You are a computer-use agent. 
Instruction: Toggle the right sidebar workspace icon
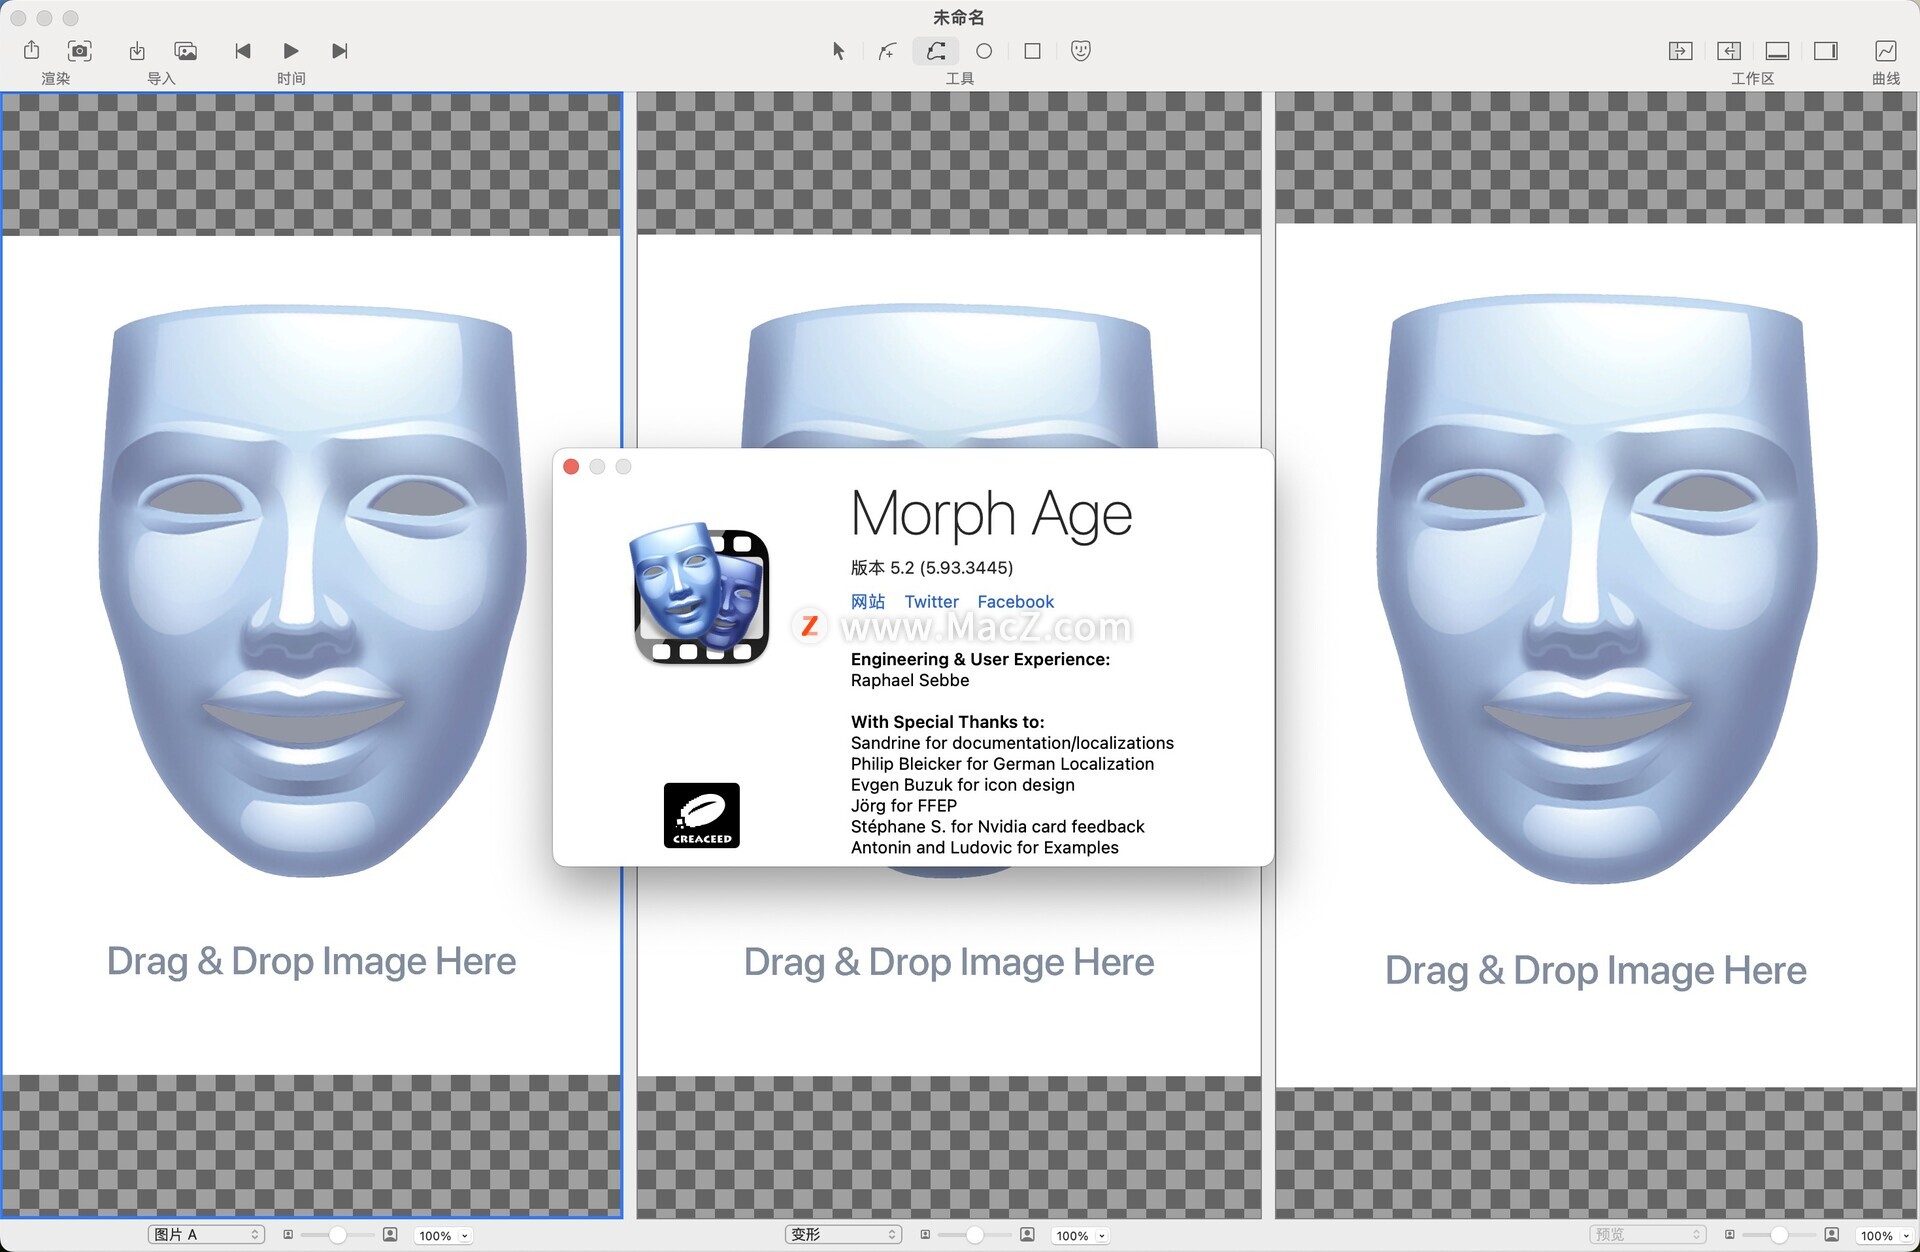1826,51
